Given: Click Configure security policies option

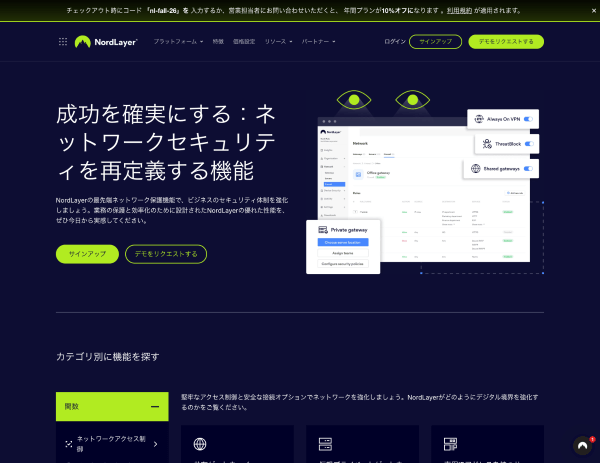Looking at the screenshot, I should click(343, 264).
